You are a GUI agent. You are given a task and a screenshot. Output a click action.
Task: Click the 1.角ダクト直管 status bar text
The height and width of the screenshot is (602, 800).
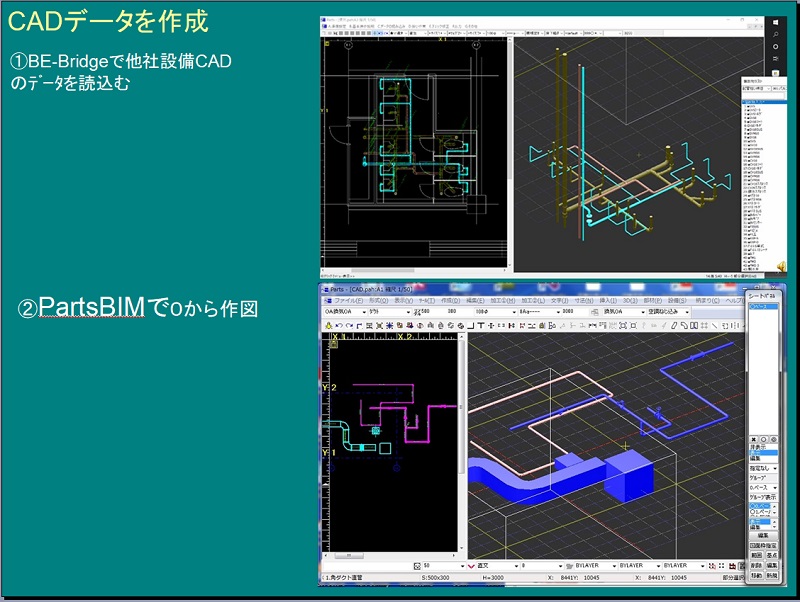[x=344, y=578]
